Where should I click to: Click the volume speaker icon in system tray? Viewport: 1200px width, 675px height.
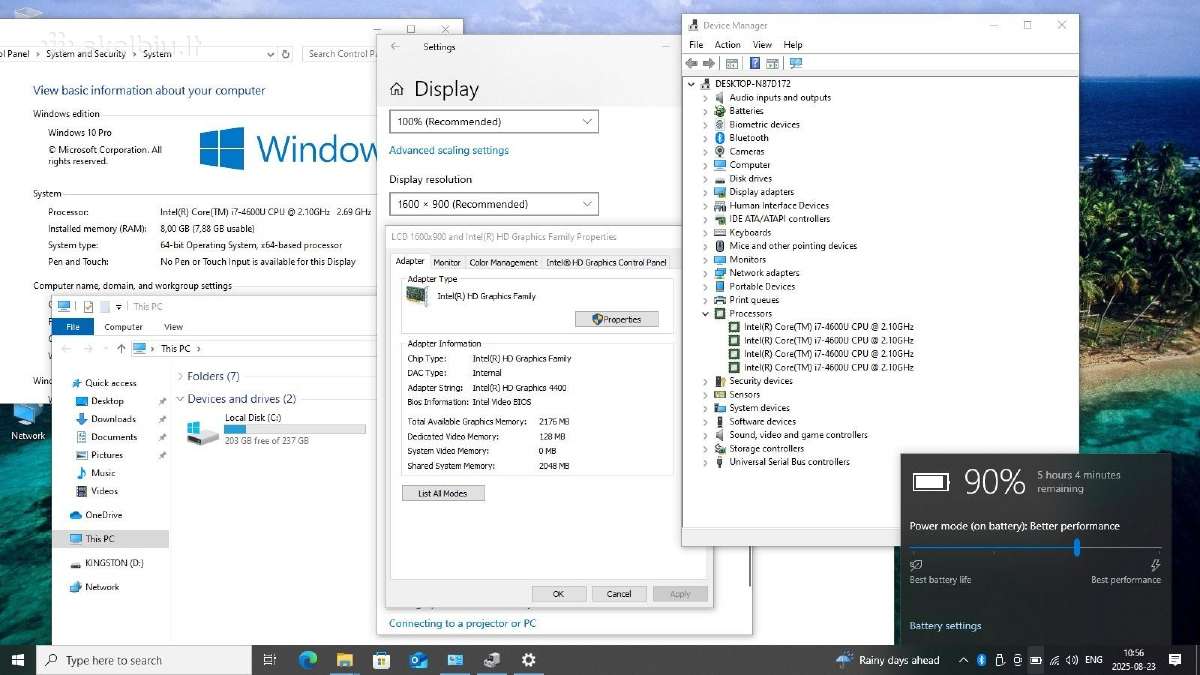pyautogui.click(x=1072, y=660)
